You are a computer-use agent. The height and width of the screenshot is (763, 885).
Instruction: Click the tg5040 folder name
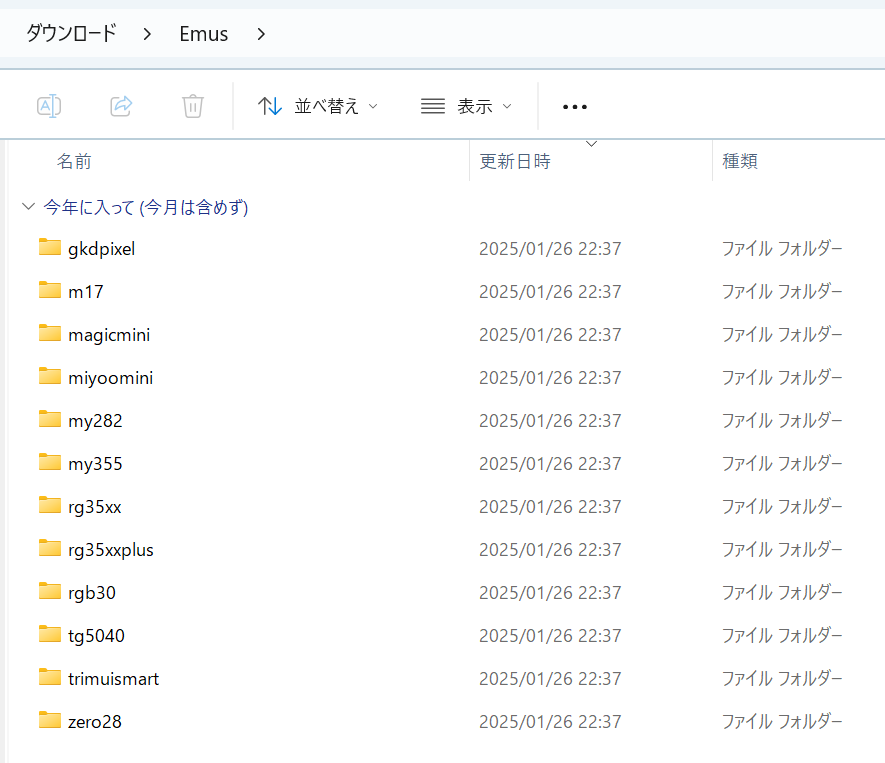[96, 635]
